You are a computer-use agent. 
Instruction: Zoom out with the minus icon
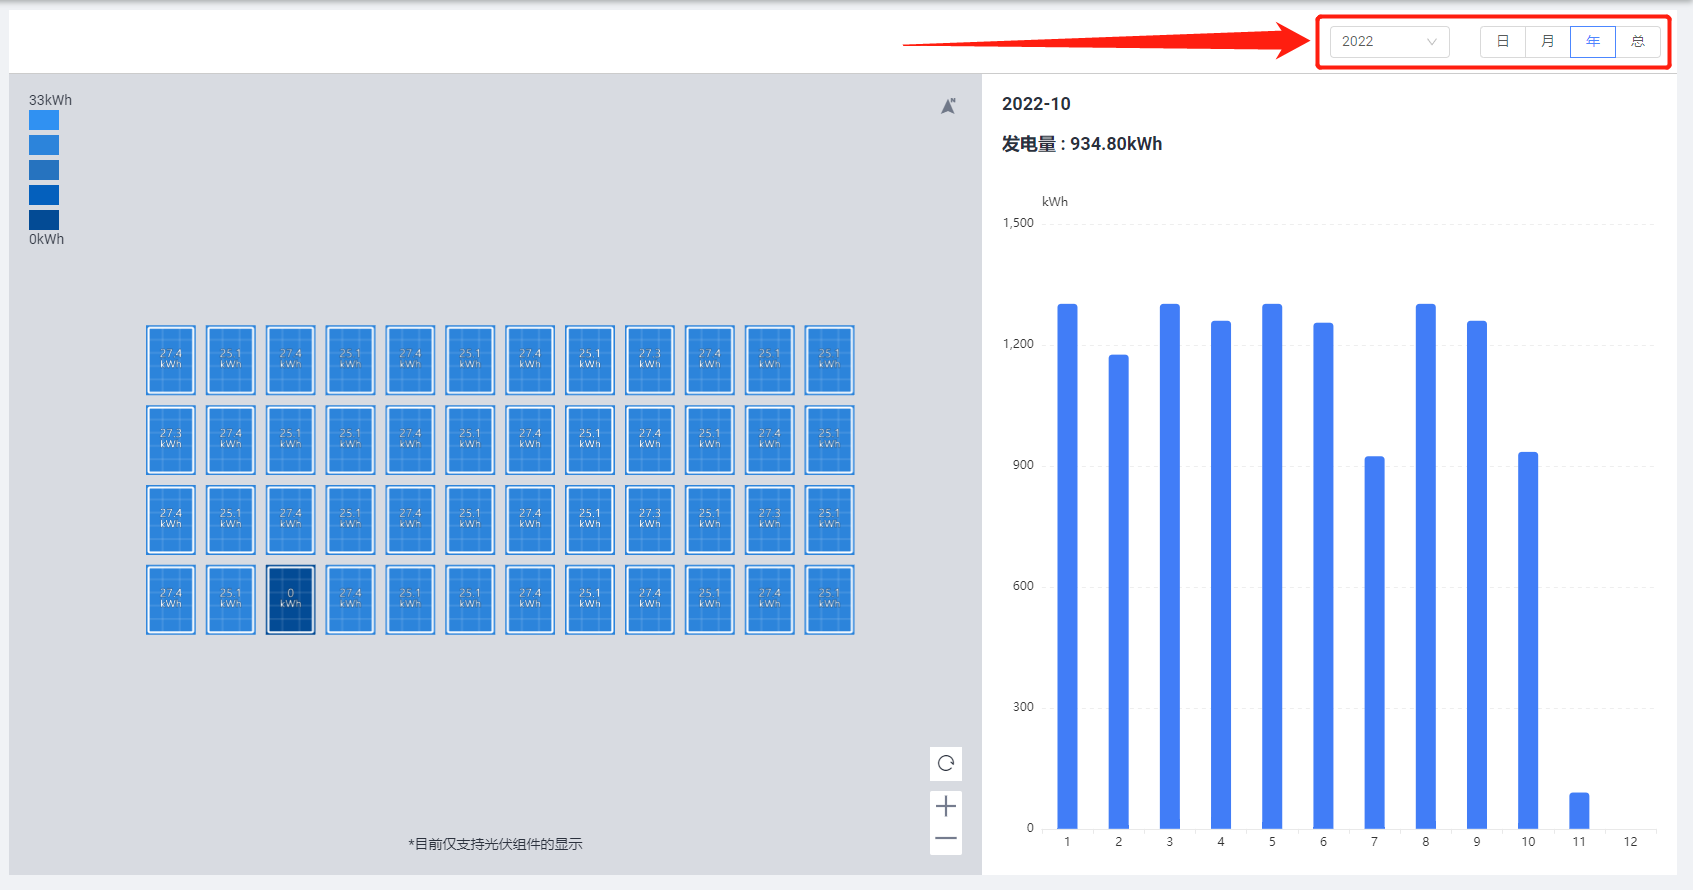[946, 839]
